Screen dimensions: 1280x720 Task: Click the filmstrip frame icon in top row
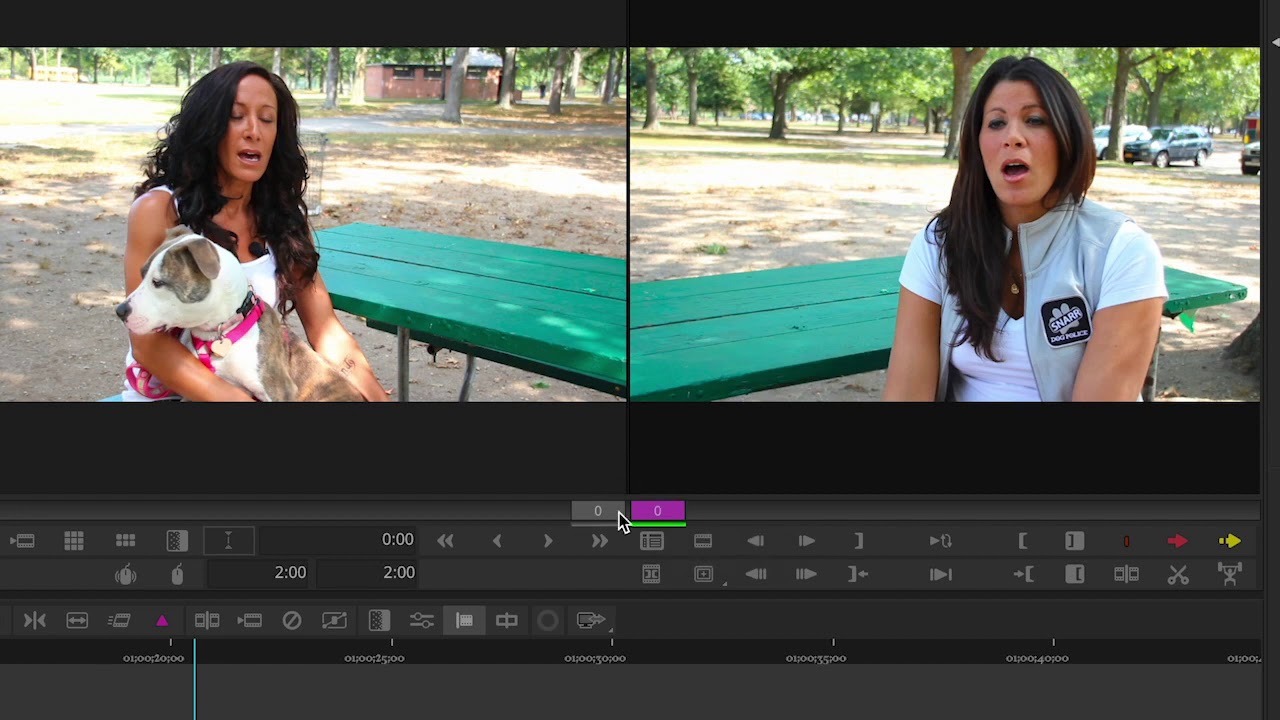703,541
